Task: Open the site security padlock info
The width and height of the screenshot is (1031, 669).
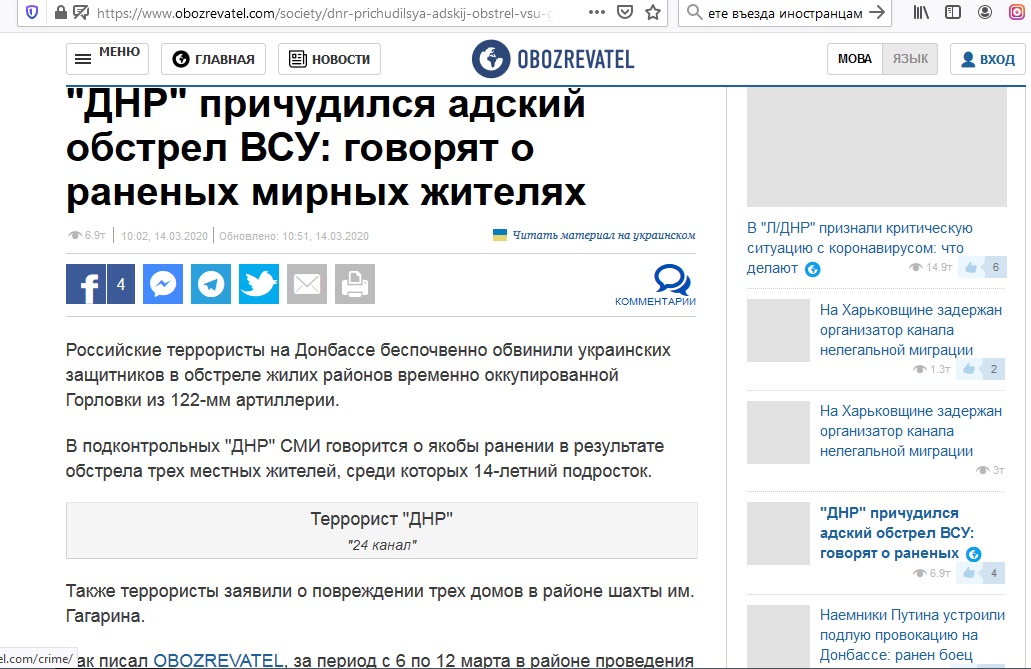Action: [x=60, y=12]
